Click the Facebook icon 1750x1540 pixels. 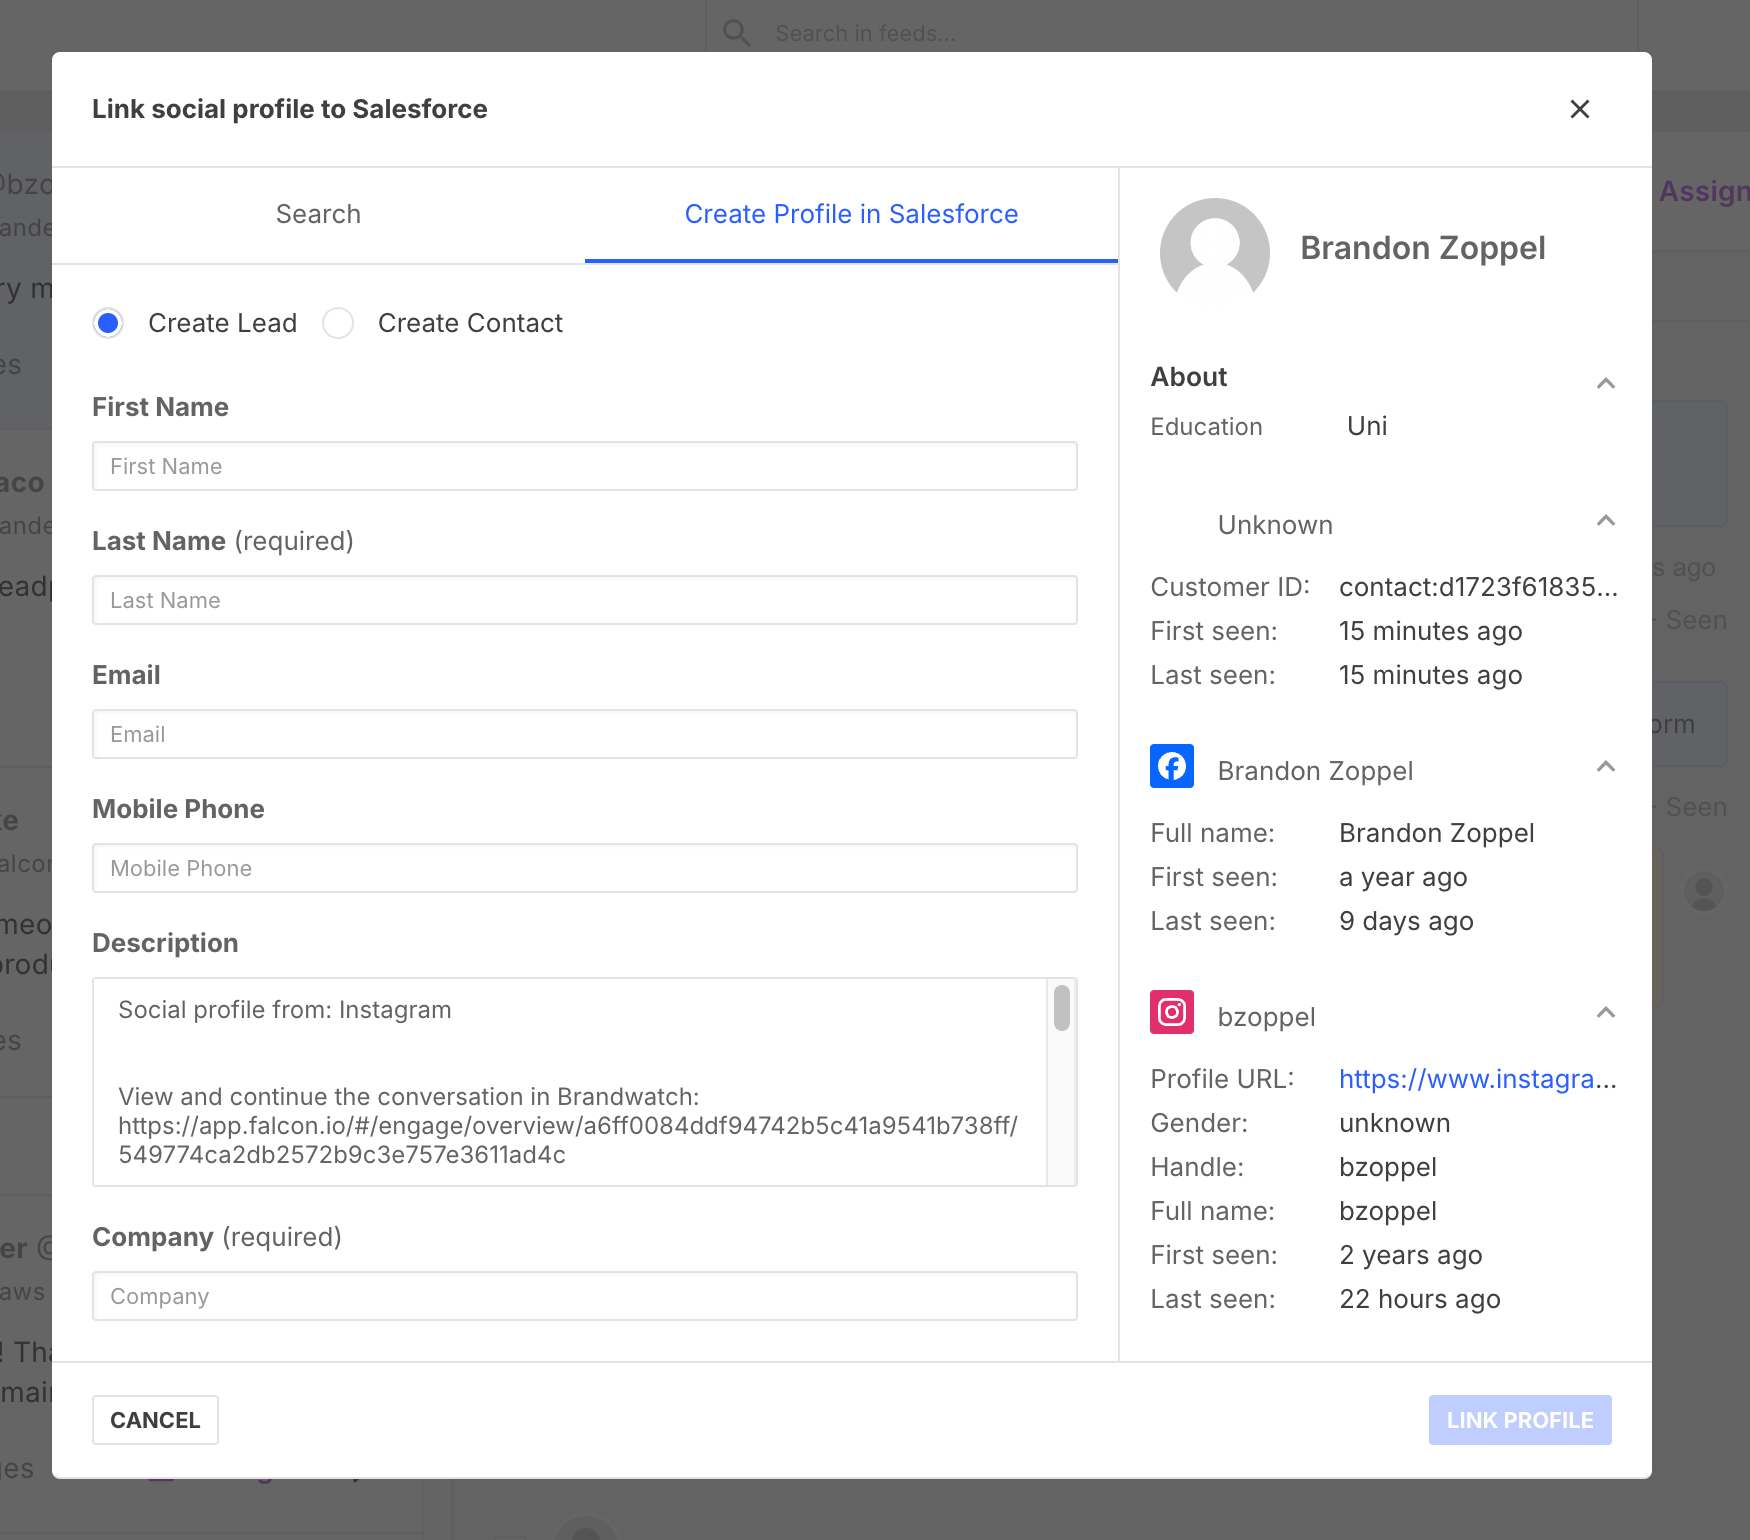click(1172, 766)
